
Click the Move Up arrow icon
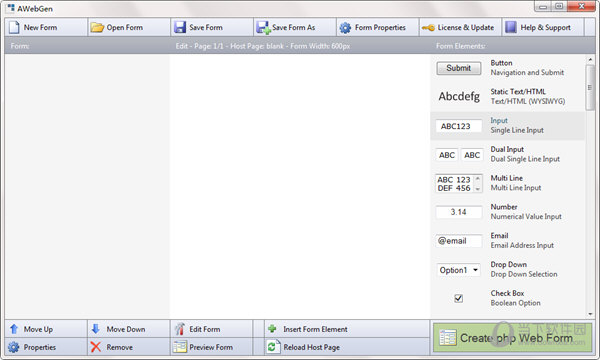click(14, 329)
